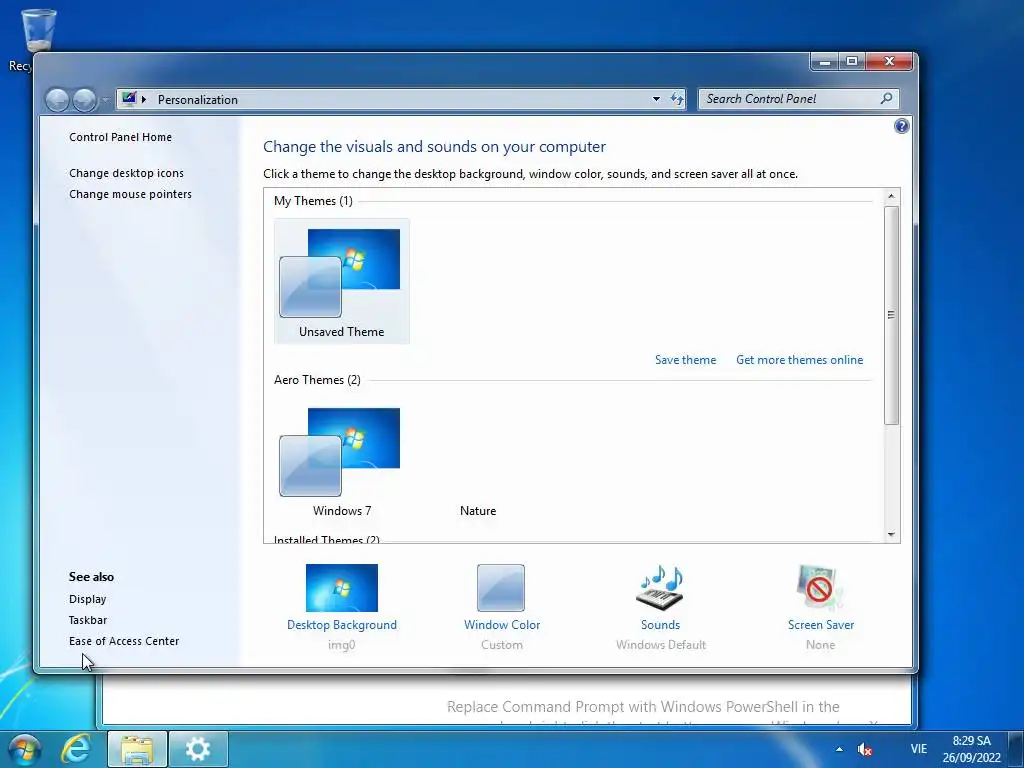Click the theme list scroll down arrow
The width and height of the screenshot is (1024, 768).
(x=891, y=534)
